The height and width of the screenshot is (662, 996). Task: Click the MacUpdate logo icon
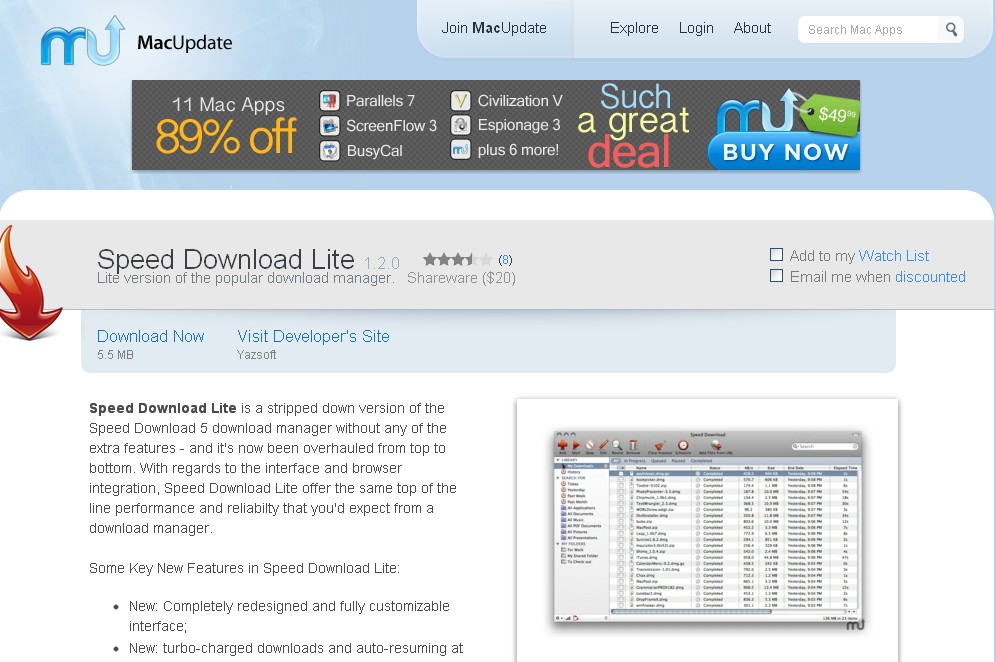click(83, 41)
